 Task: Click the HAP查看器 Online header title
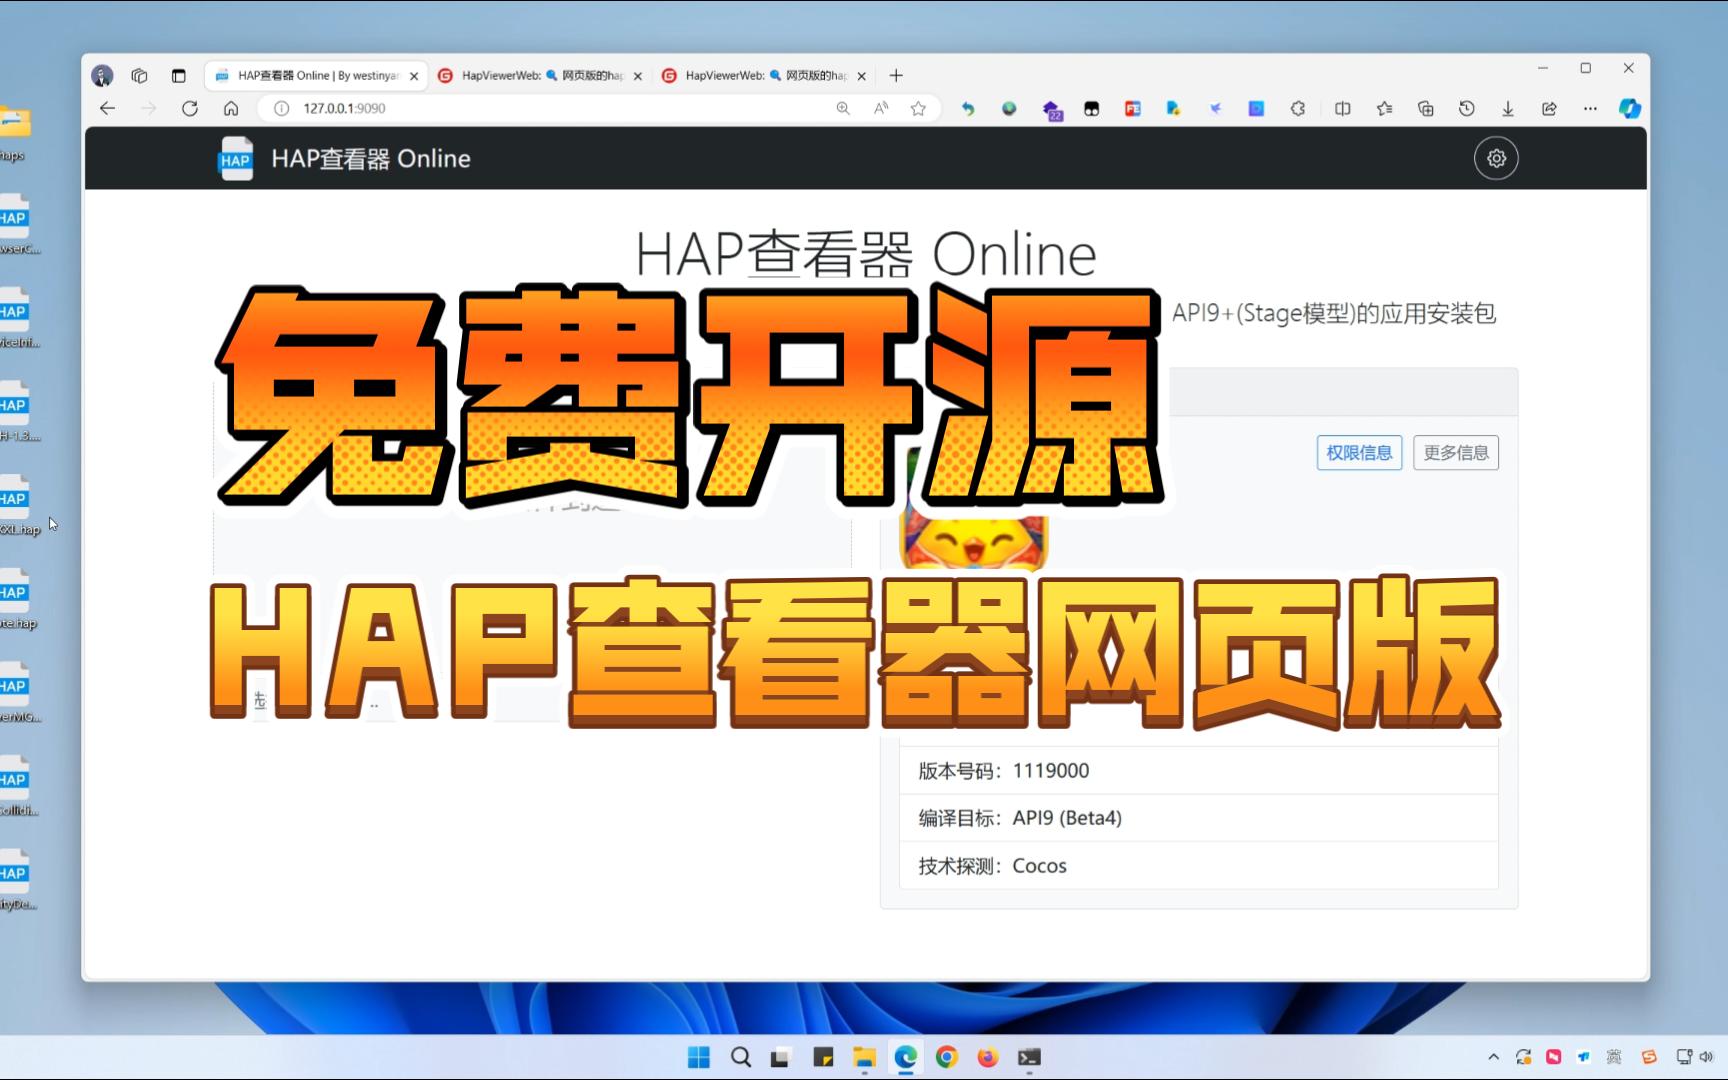tap(371, 159)
